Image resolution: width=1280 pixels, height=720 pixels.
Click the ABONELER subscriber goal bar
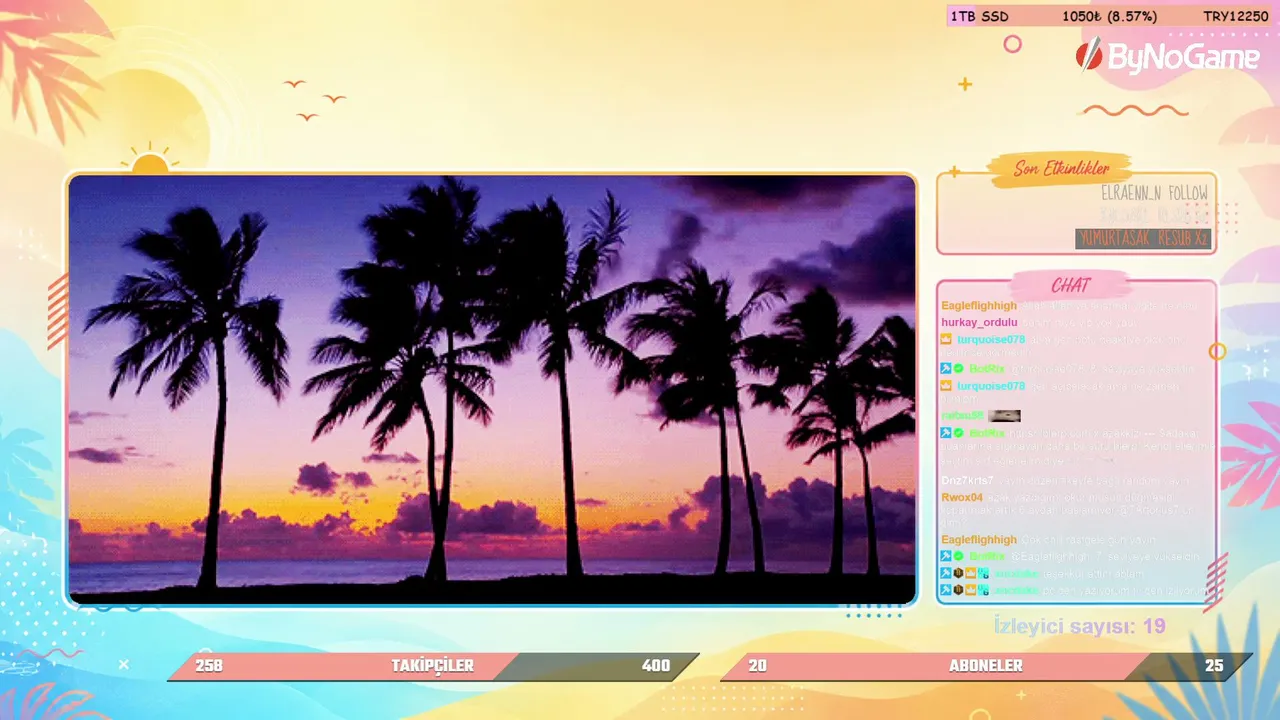(x=986, y=666)
